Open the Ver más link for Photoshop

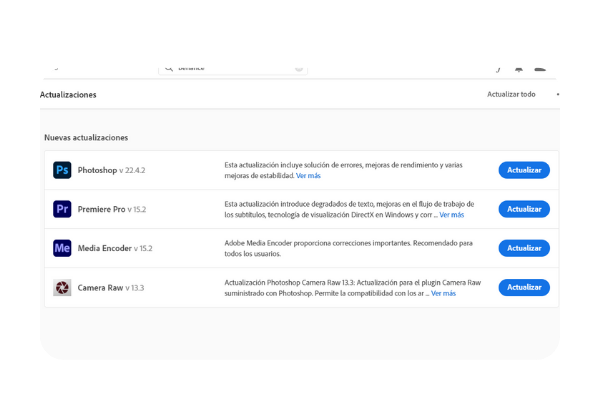tap(308, 176)
